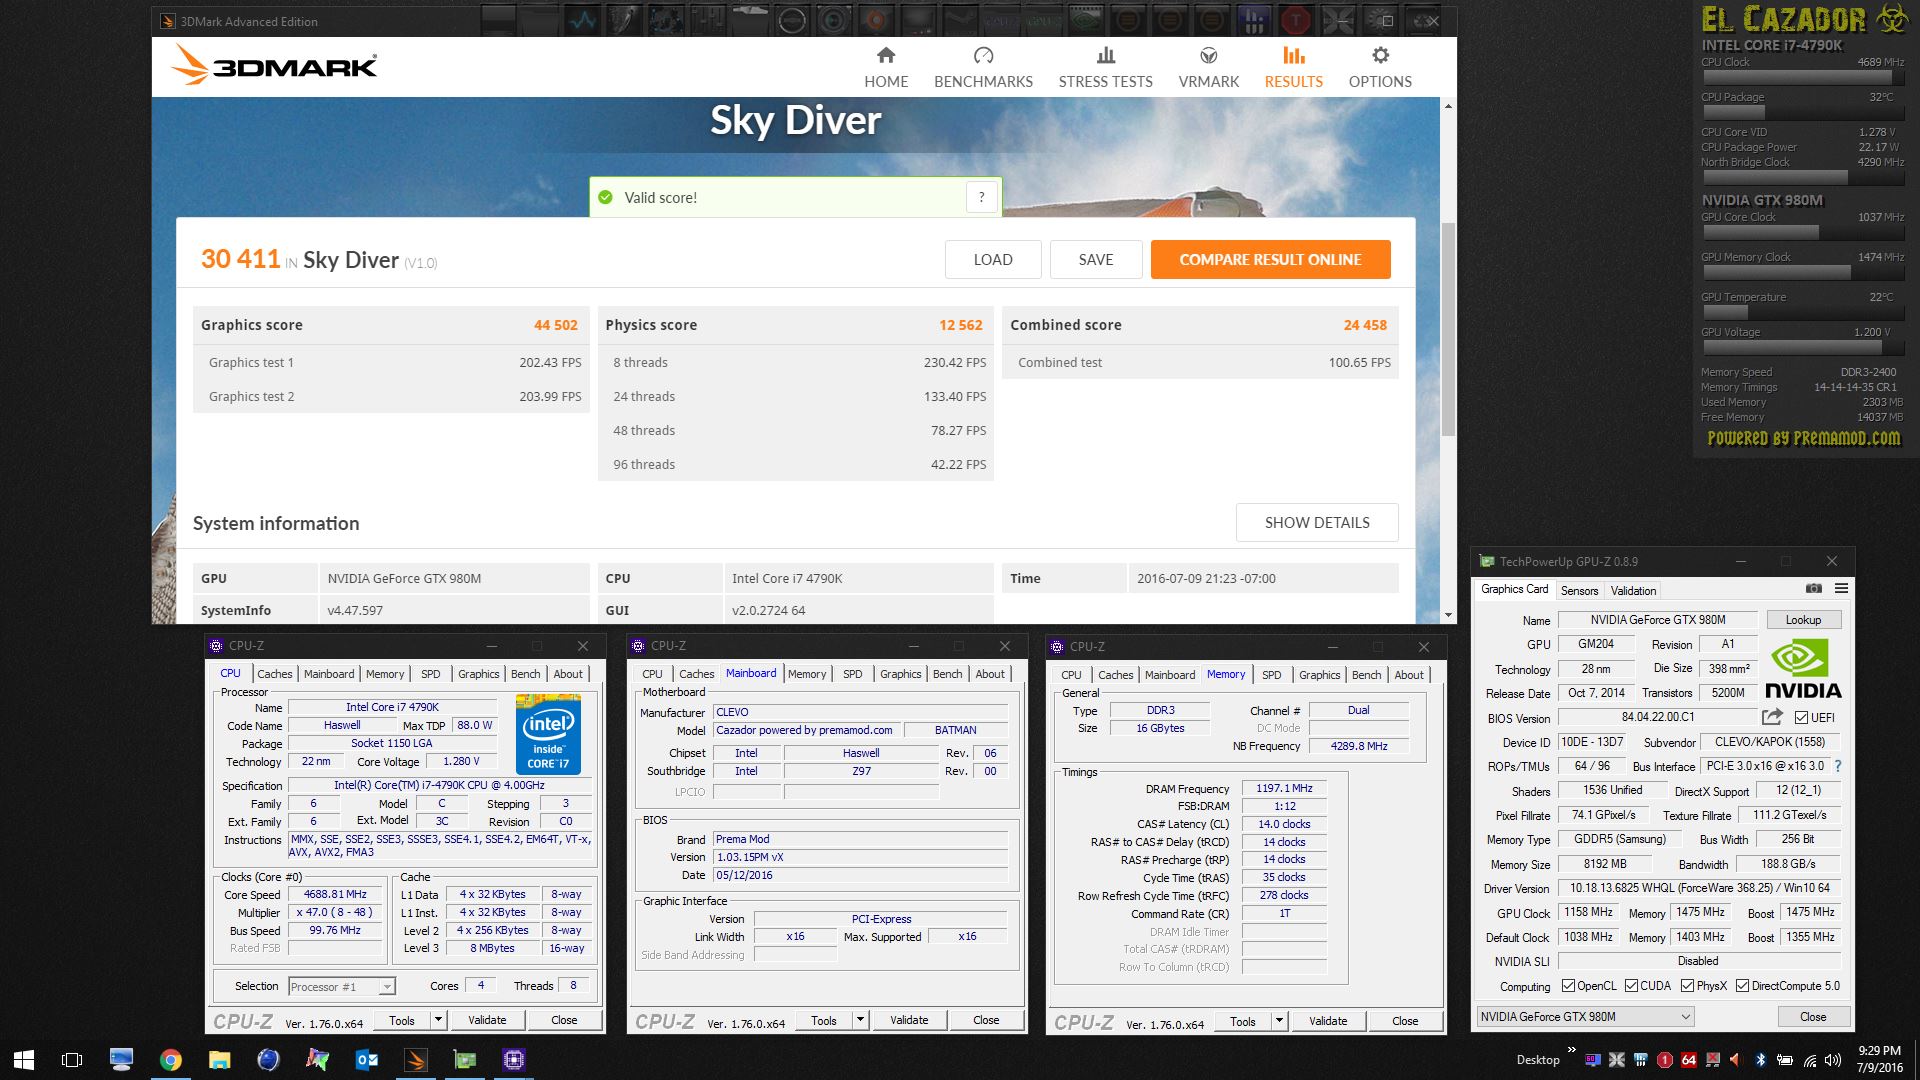Click the CPU Clock bar in El Cazador widget
Image resolution: width=1920 pixels, height=1080 pixels.
[x=1802, y=78]
